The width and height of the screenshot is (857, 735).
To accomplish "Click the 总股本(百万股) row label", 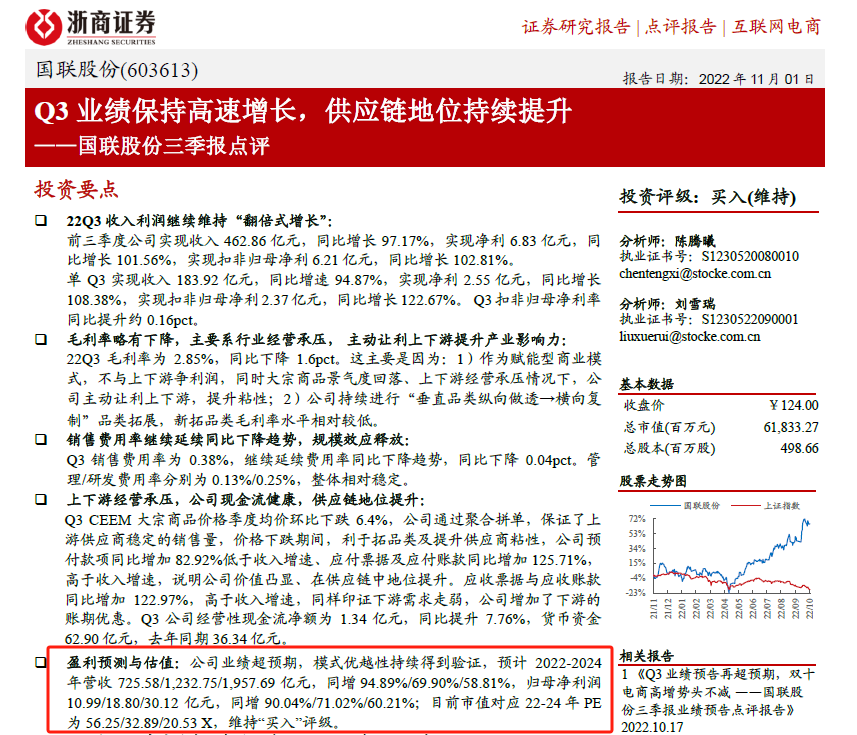I will pos(670,449).
